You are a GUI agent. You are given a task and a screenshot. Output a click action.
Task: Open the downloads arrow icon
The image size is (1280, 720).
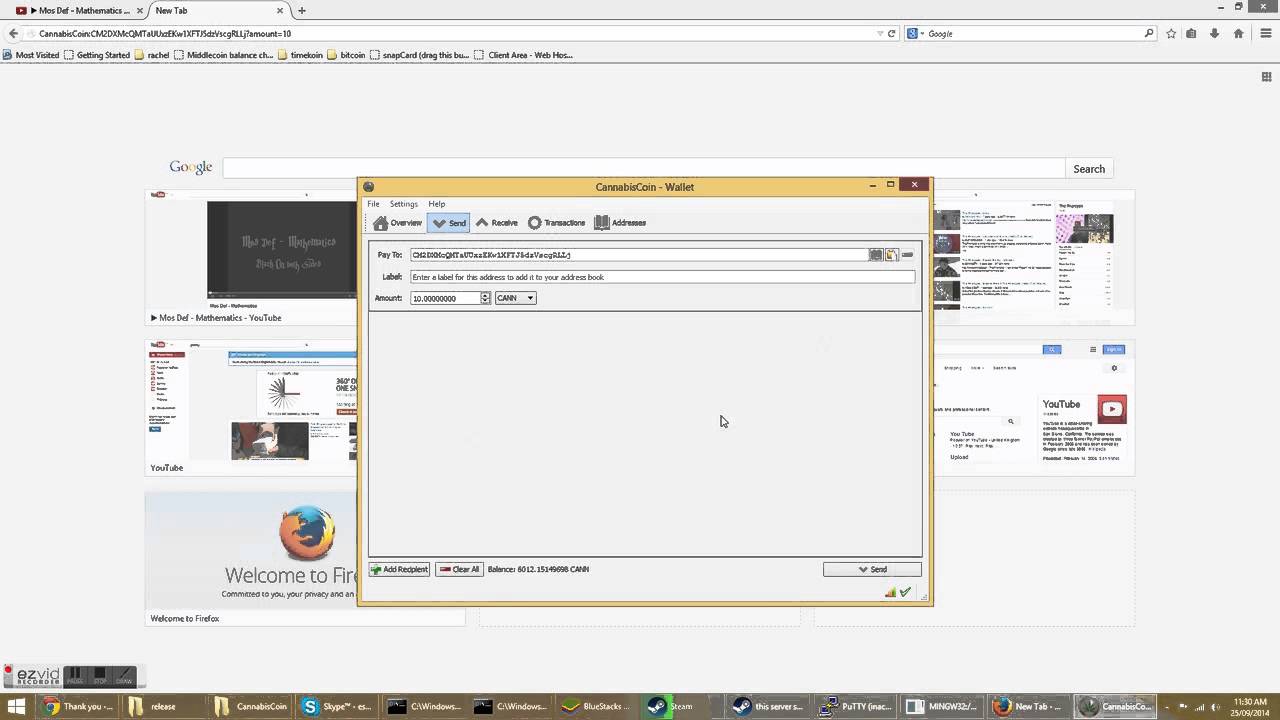coord(1214,33)
